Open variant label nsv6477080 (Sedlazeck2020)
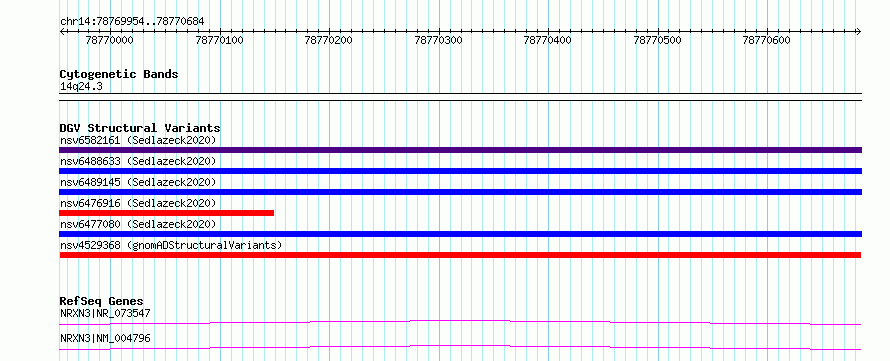Viewport: 890px width, 361px height. [138, 224]
